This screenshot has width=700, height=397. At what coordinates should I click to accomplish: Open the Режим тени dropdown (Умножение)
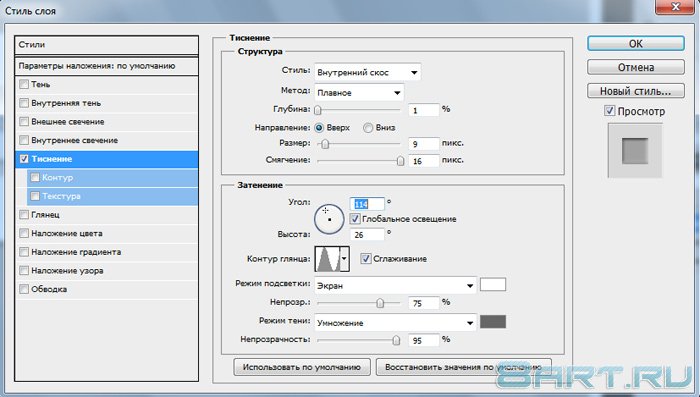(x=396, y=323)
